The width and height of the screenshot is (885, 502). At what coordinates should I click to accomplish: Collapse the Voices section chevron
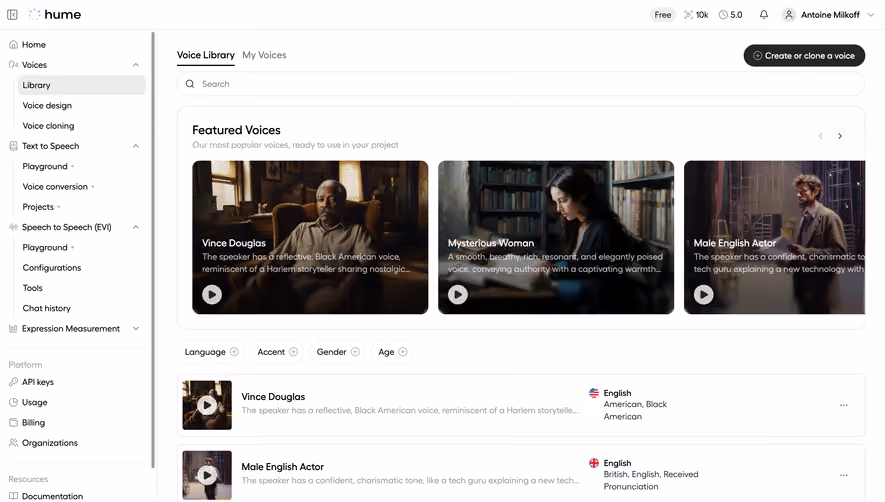pos(136,65)
